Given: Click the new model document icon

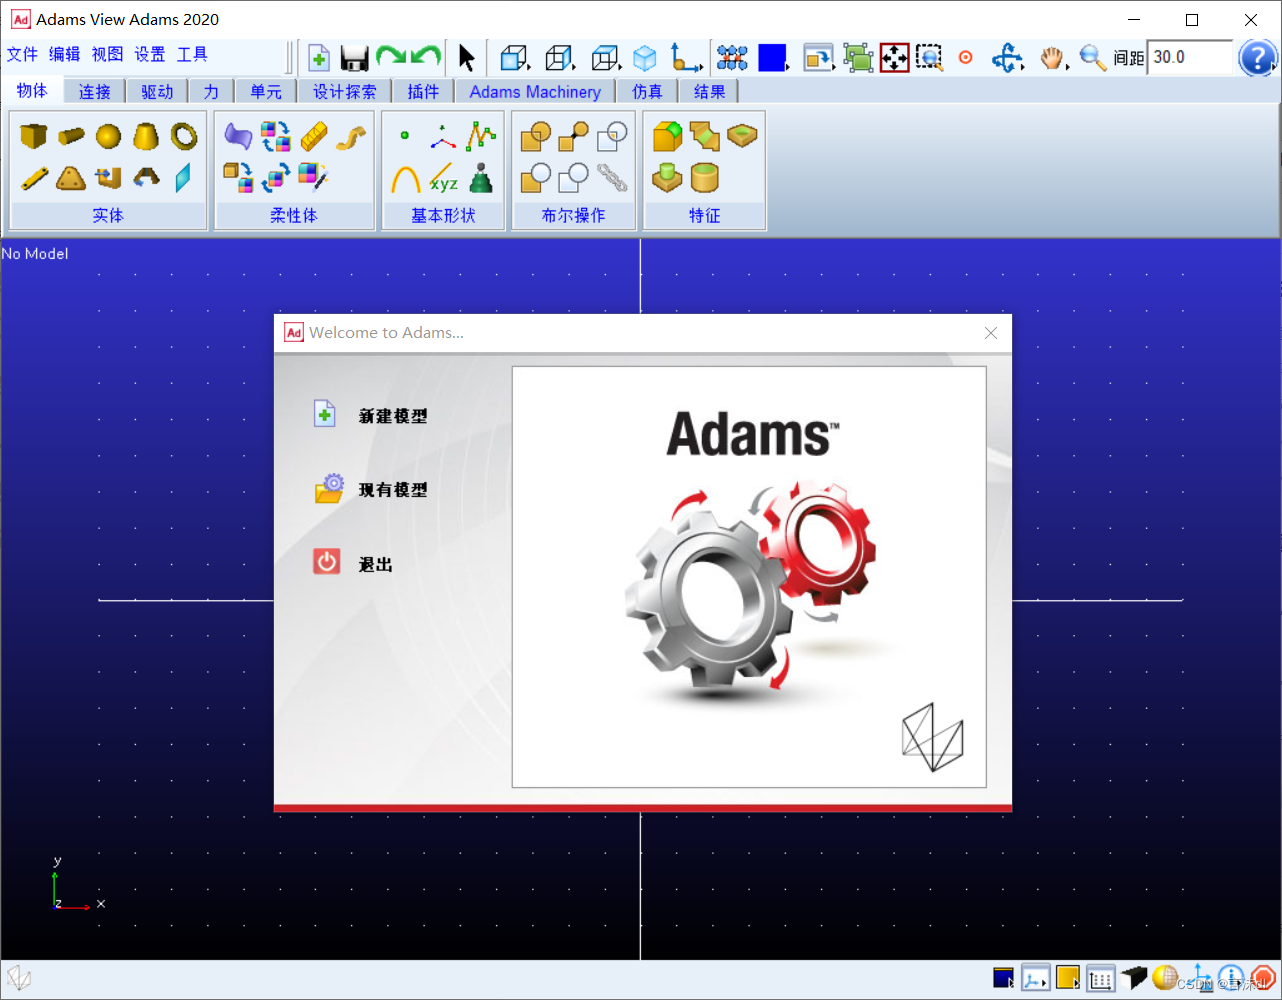Looking at the screenshot, I should 318,58.
